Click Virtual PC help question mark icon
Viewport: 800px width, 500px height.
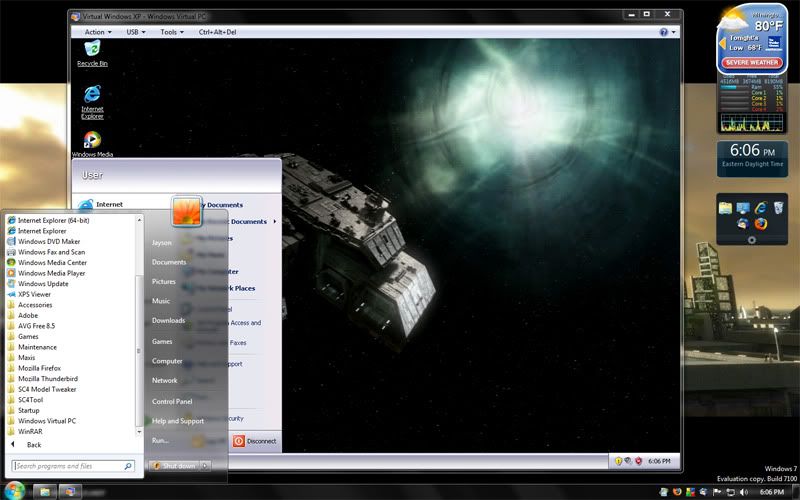click(663, 32)
